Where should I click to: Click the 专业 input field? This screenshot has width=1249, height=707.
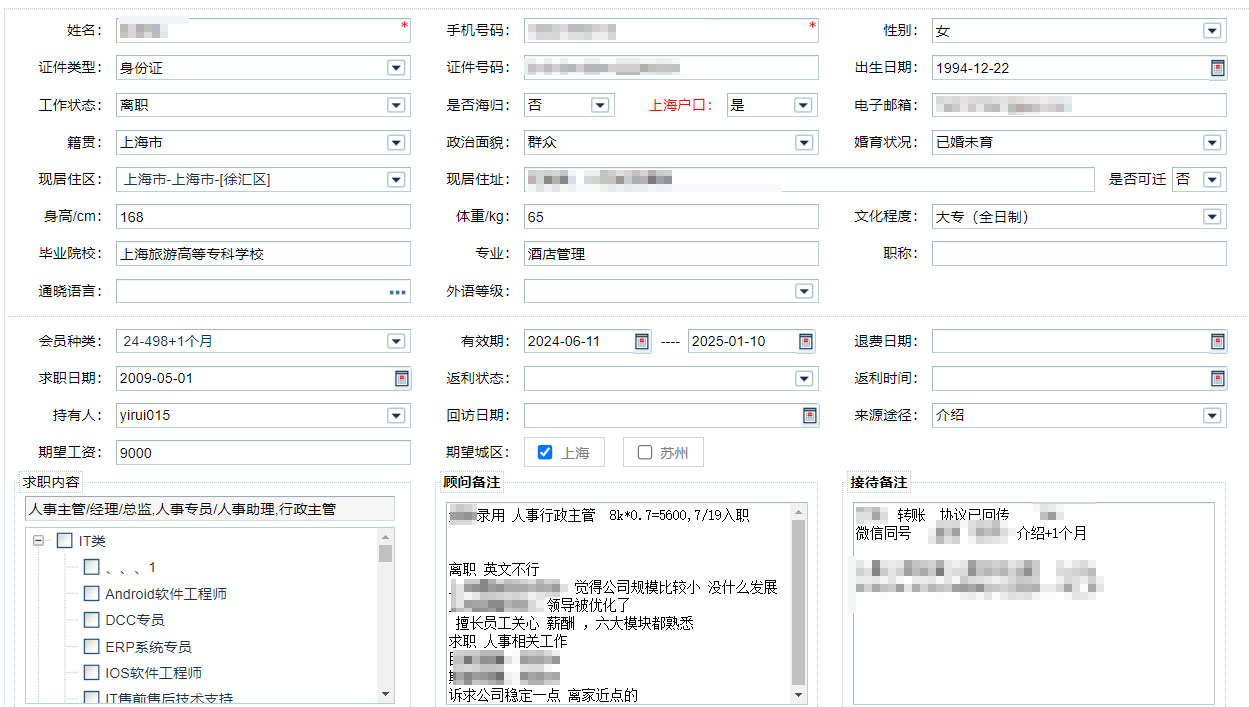(671, 254)
